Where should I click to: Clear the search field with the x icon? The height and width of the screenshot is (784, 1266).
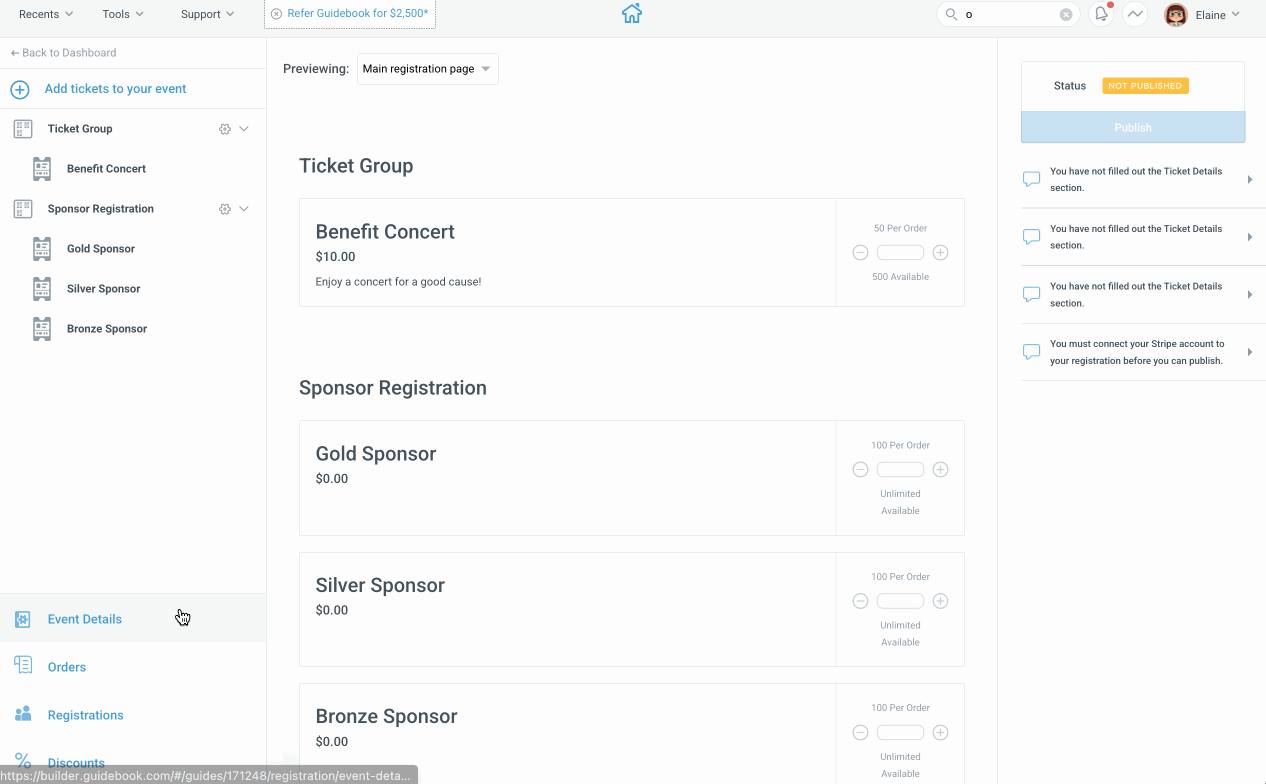1066,15
